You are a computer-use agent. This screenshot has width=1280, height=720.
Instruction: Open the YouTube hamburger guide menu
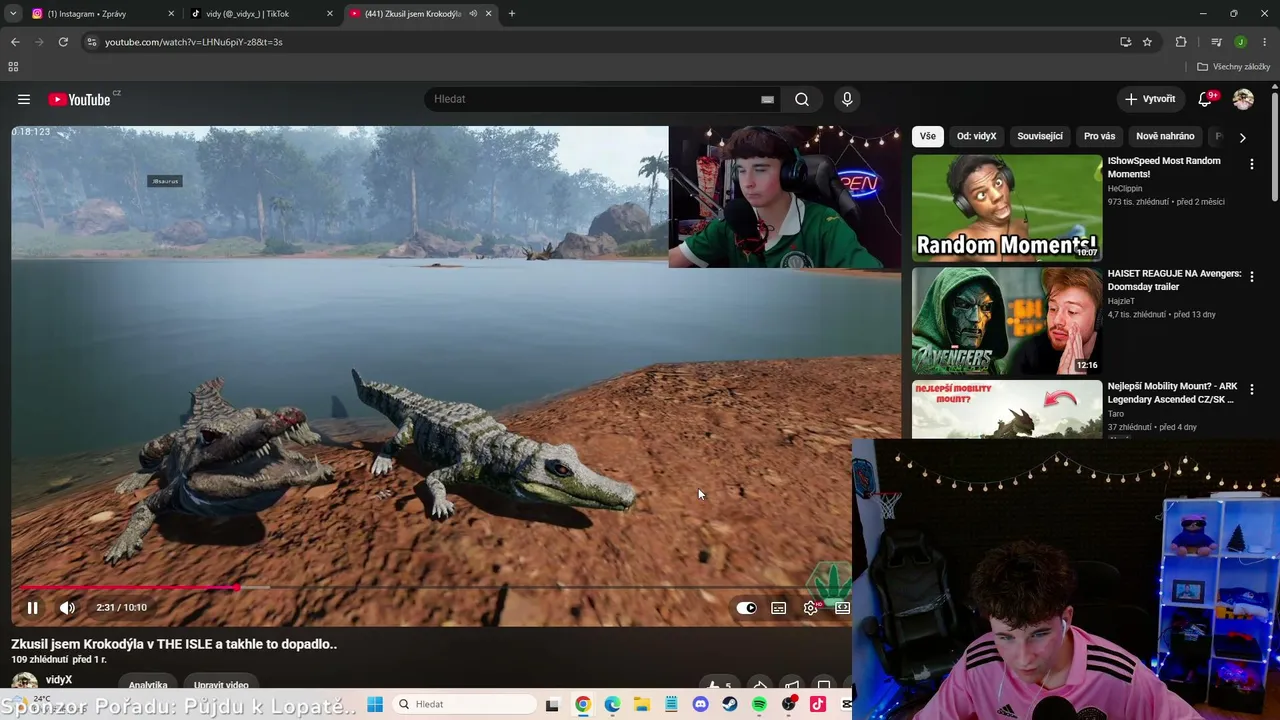[x=24, y=99]
